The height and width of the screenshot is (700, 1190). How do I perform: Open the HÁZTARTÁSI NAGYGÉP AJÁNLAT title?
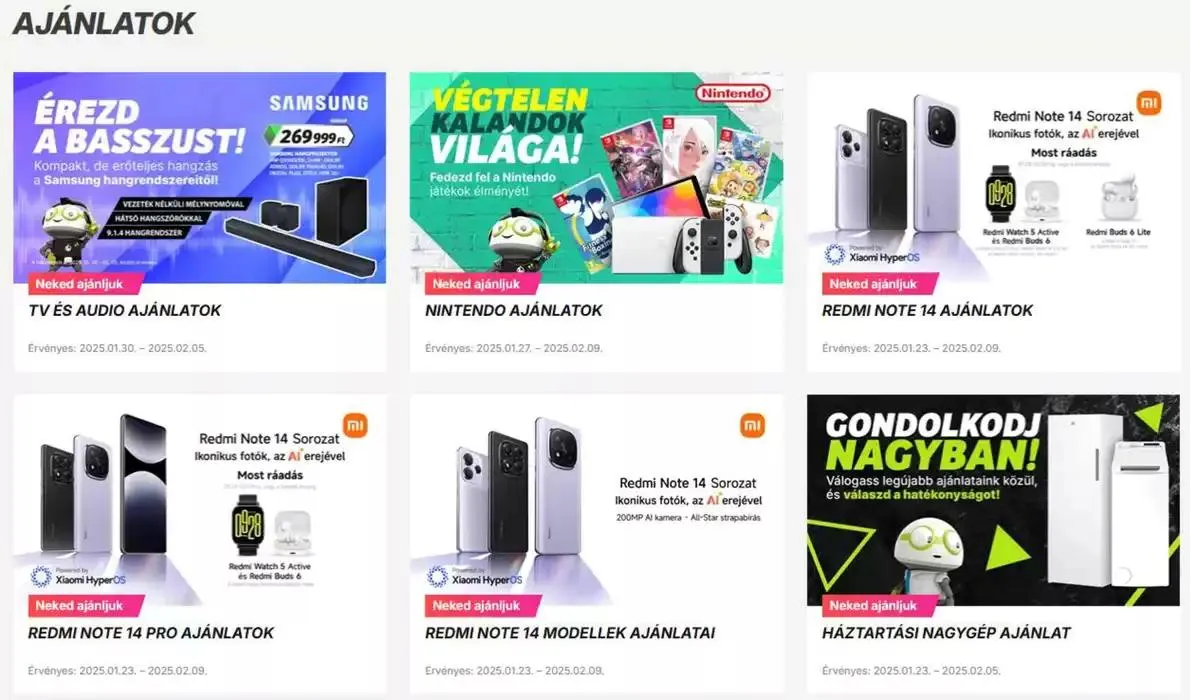(946, 633)
